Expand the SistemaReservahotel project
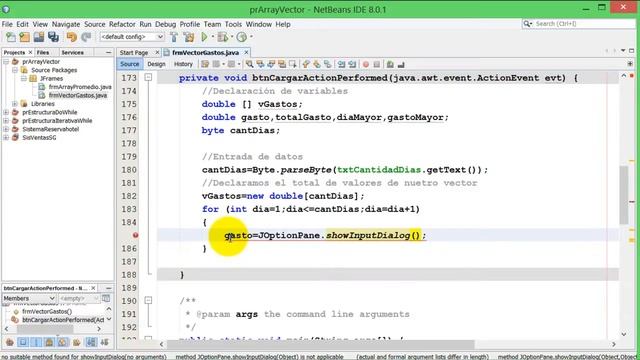Screen dimensions: 640x360 (x=6, y=129)
